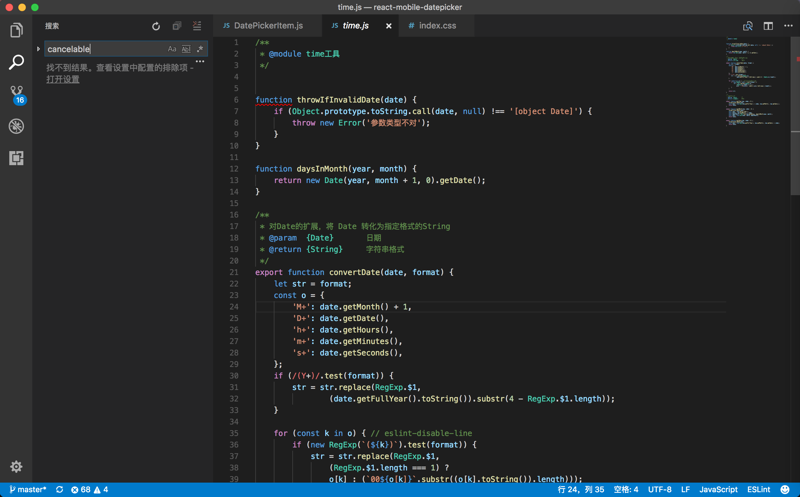Toggle Match Whole Word in search box
Screen dimensions: 800x497
click(x=186, y=49)
